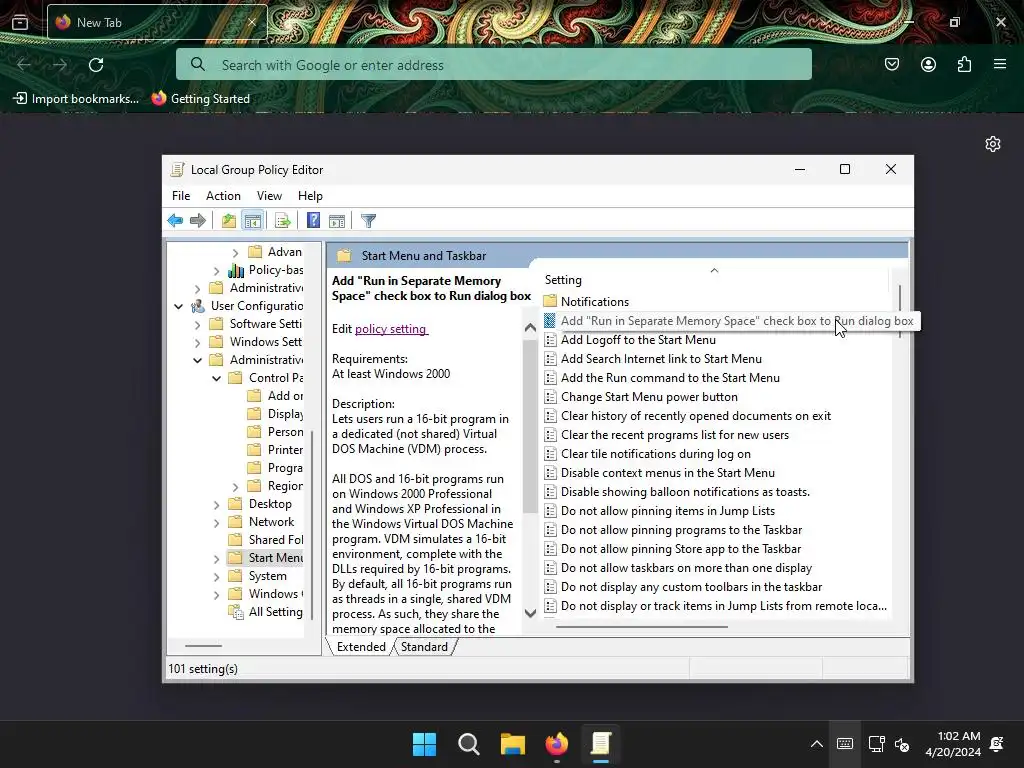Click the Forward arrow in Group Policy toolbar

point(197,221)
